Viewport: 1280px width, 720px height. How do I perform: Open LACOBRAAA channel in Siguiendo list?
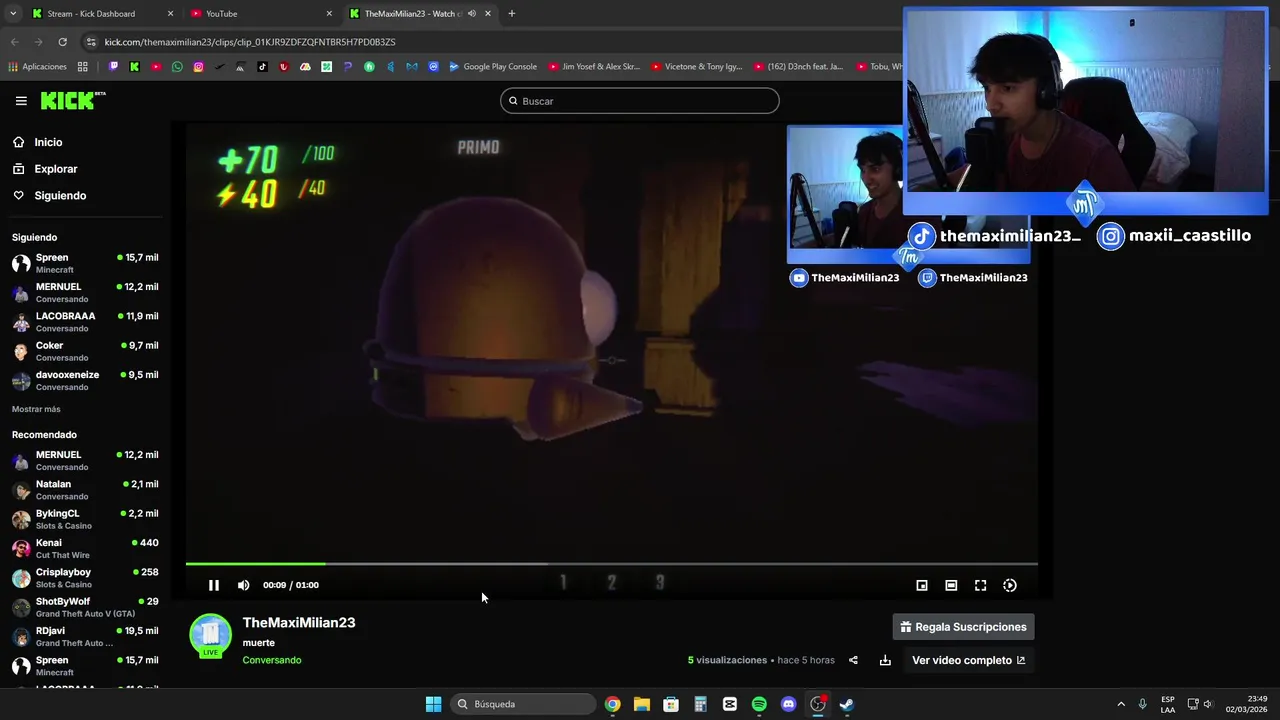pos(85,322)
